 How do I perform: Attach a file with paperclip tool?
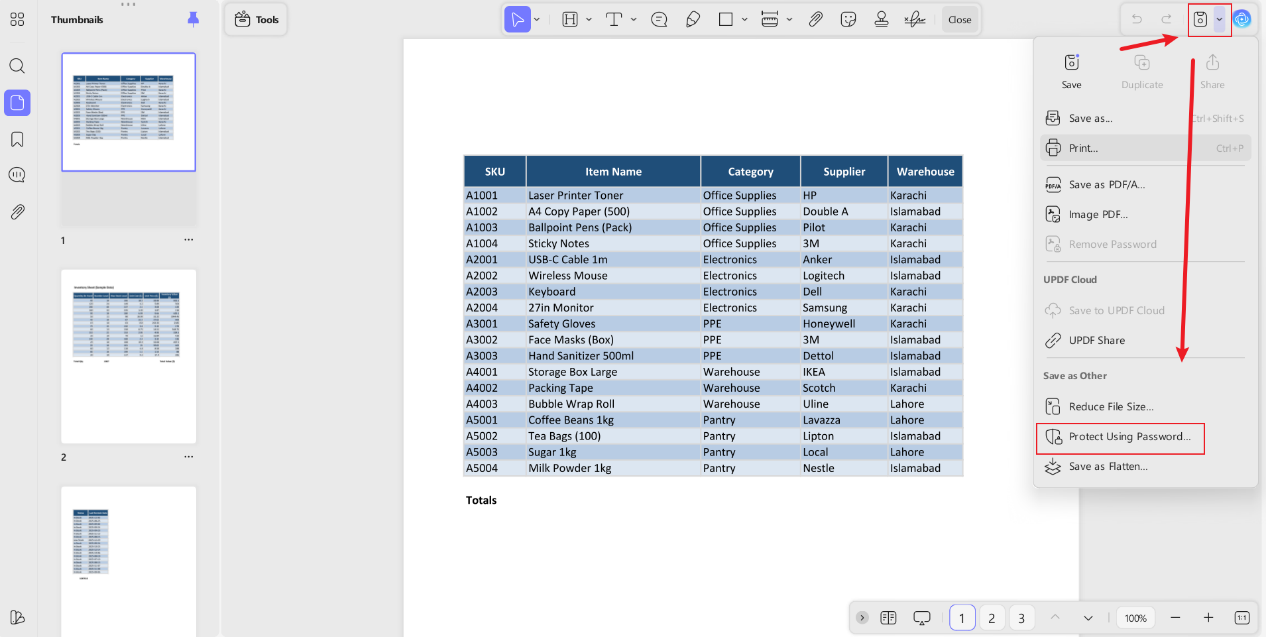(x=815, y=19)
